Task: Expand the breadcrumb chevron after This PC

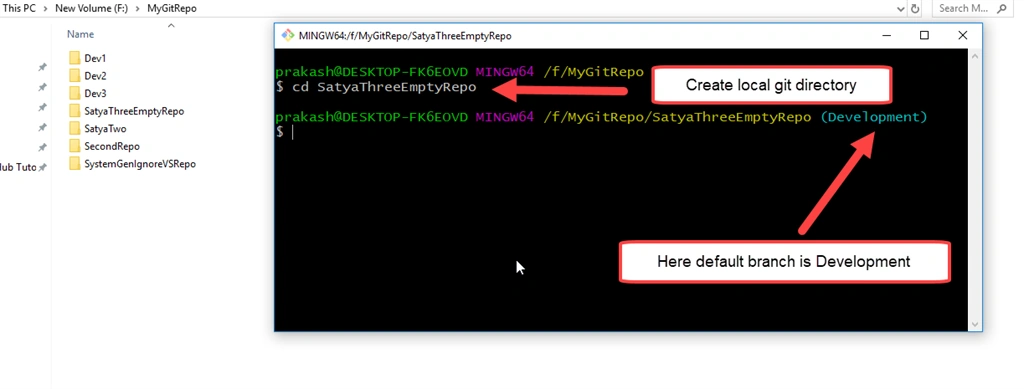Action: coord(46,9)
